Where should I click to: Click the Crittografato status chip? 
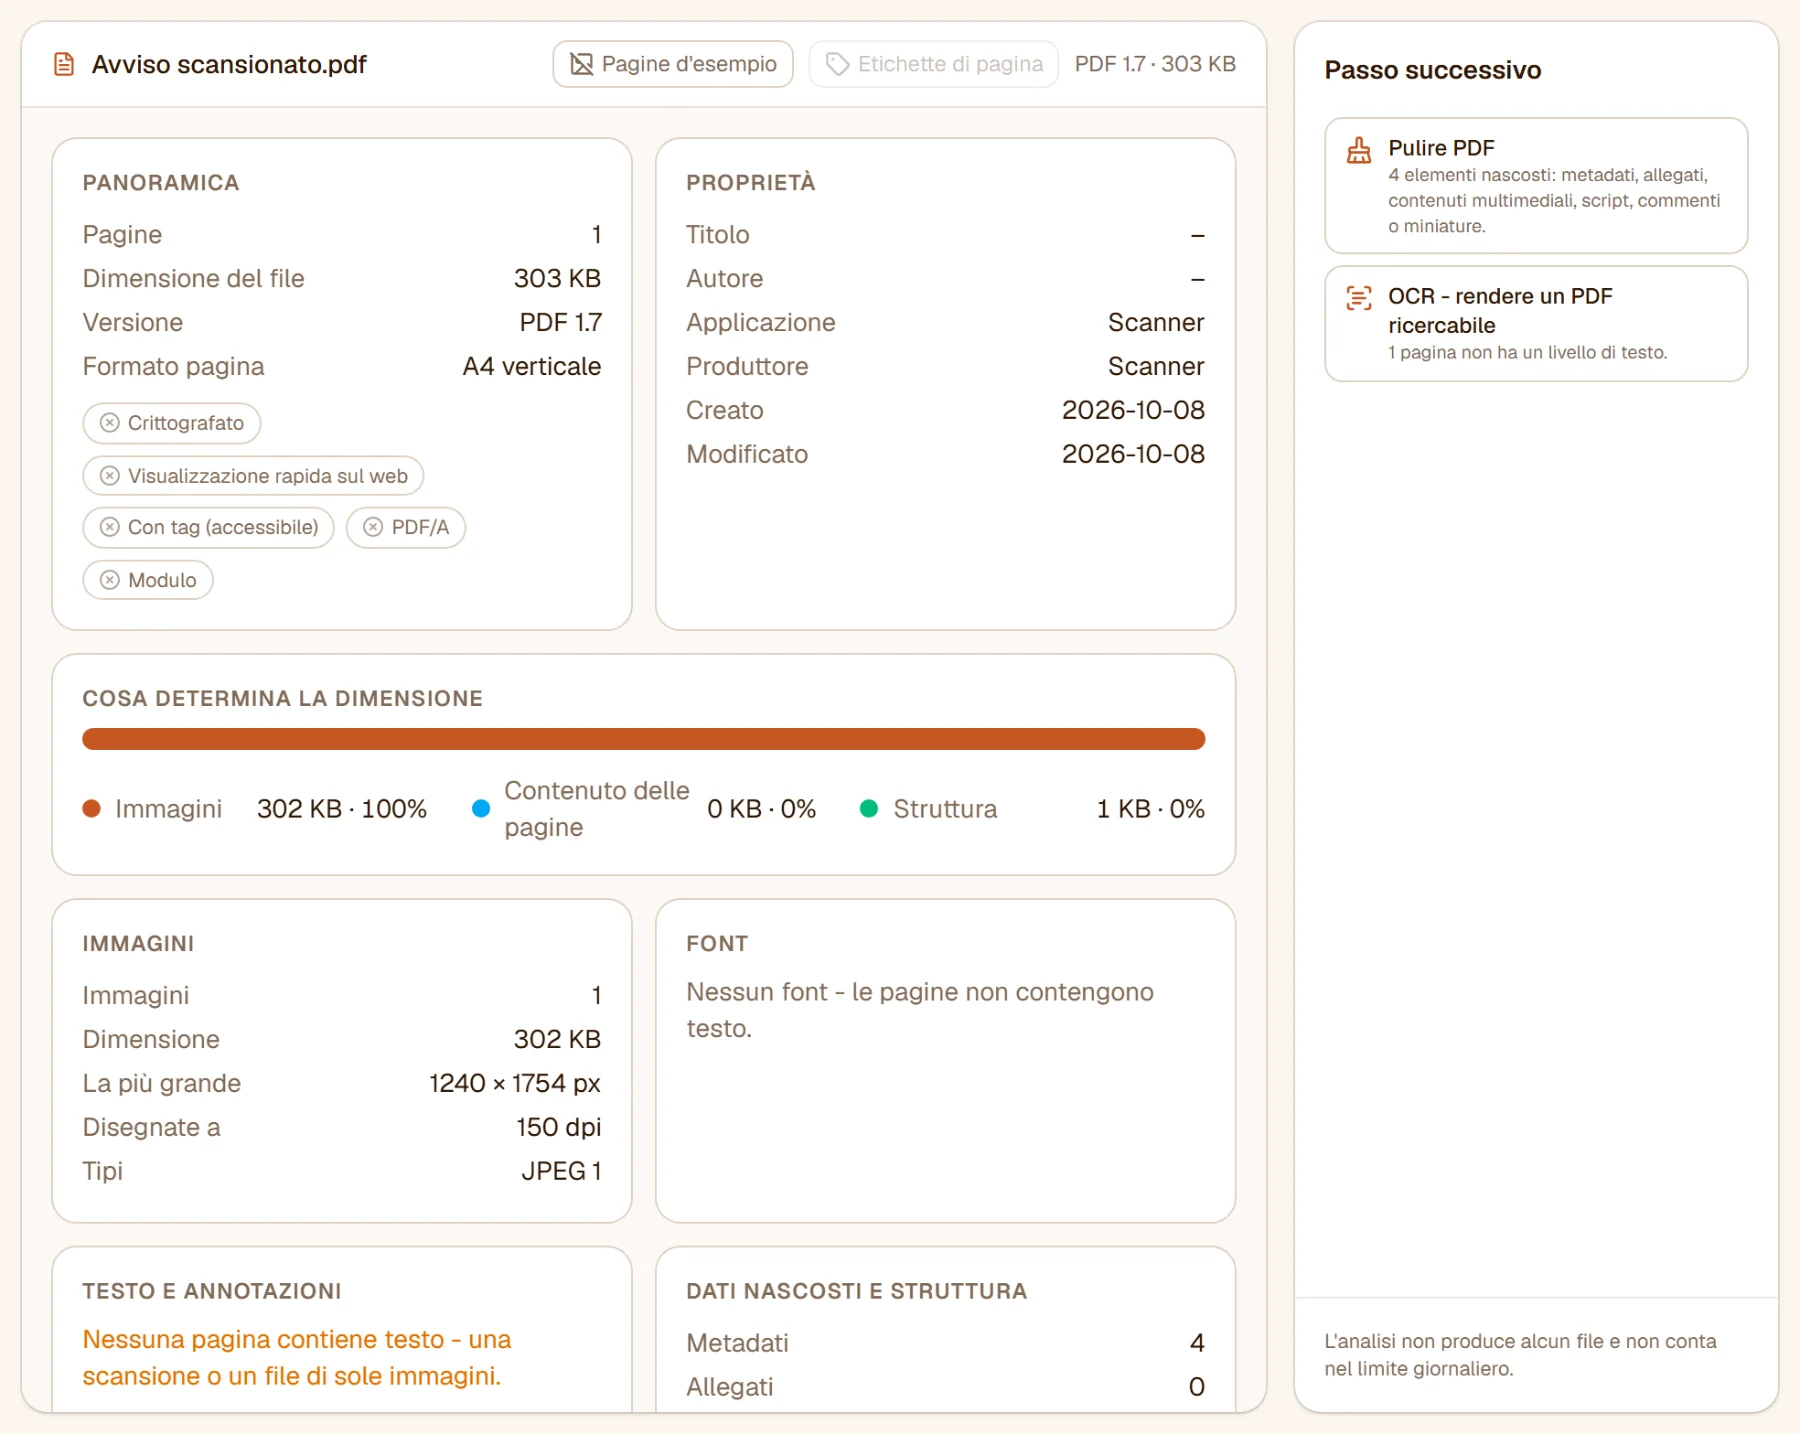click(172, 423)
